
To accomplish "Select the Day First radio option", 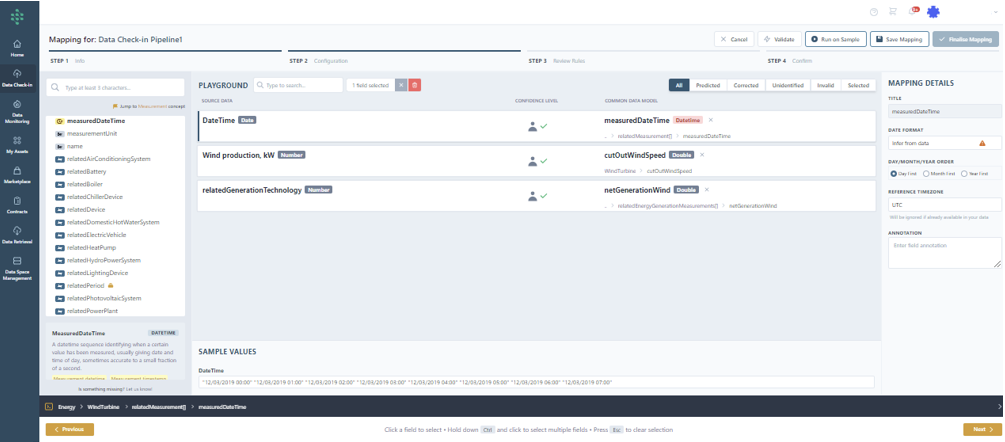I will coord(893,173).
